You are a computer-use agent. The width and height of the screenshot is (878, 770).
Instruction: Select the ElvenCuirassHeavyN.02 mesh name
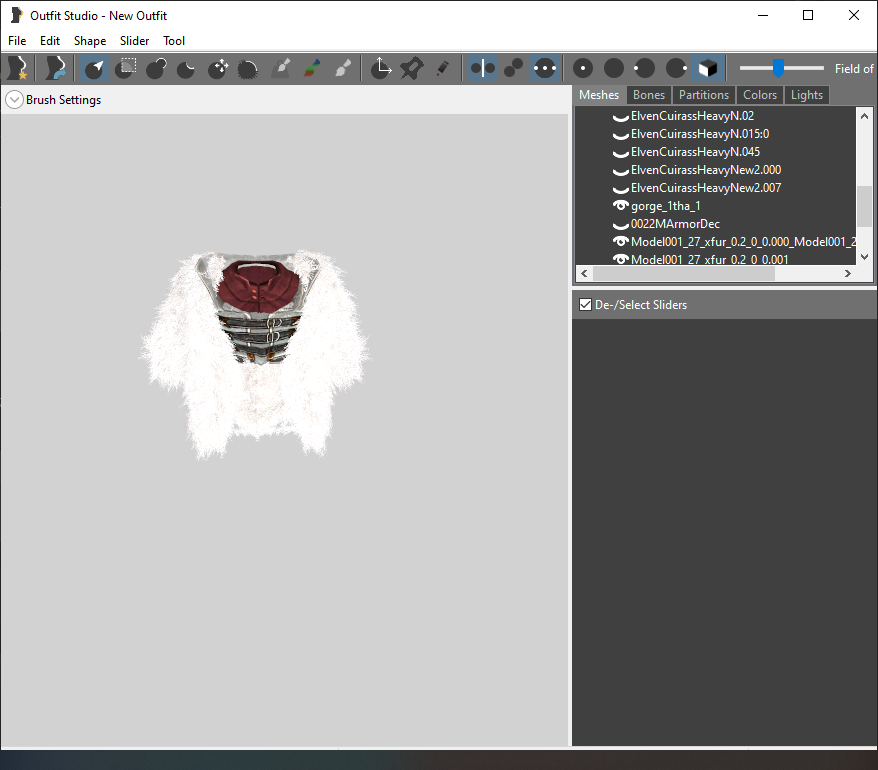click(692, 116)
